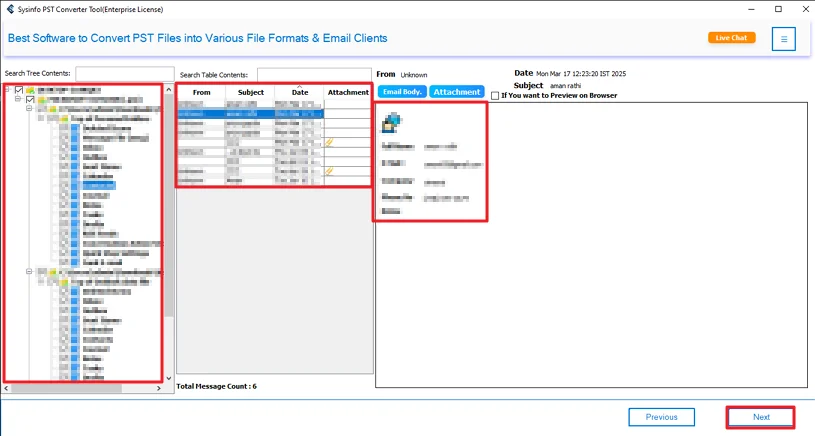Click the tree panel scroll-left arrow

[6, 388]
